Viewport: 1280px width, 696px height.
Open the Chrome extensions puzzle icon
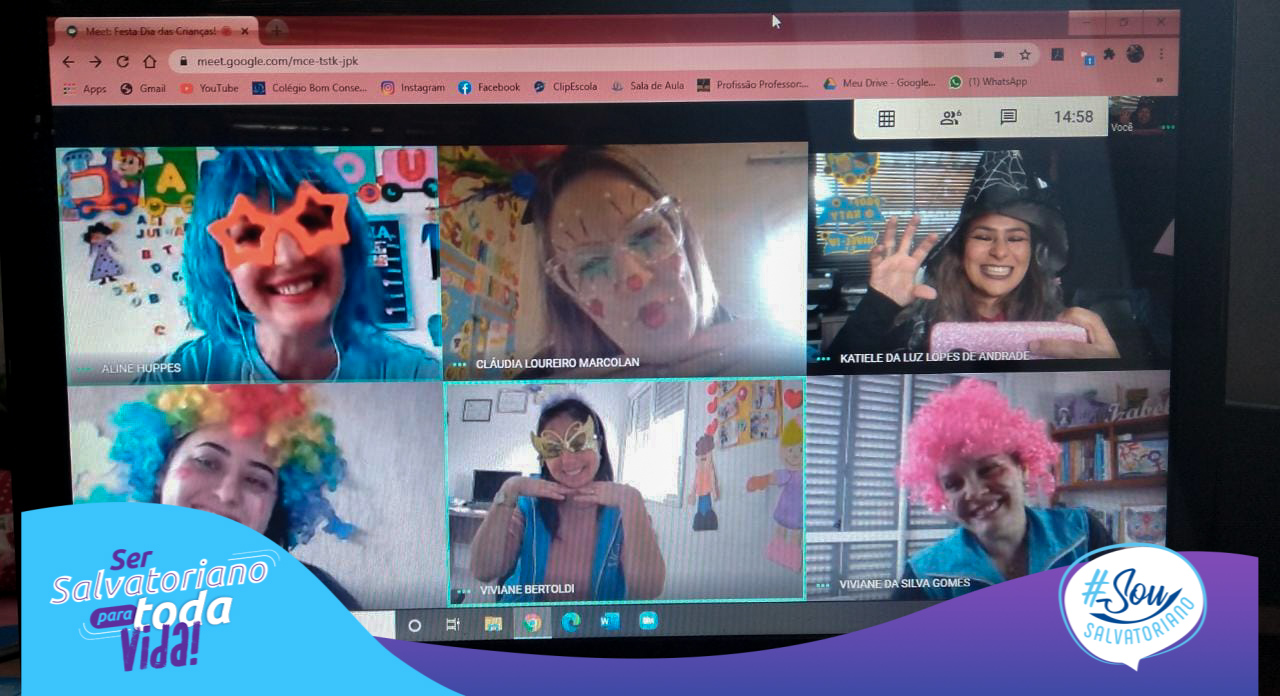(1109, 54)
